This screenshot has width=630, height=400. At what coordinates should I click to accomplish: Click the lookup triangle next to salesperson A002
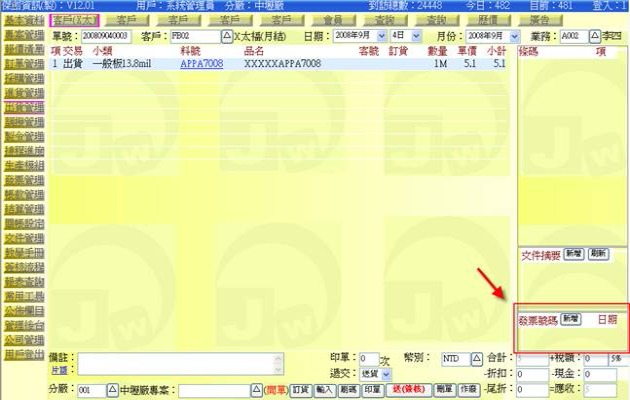pyautogui.click(x=595, y=36)
